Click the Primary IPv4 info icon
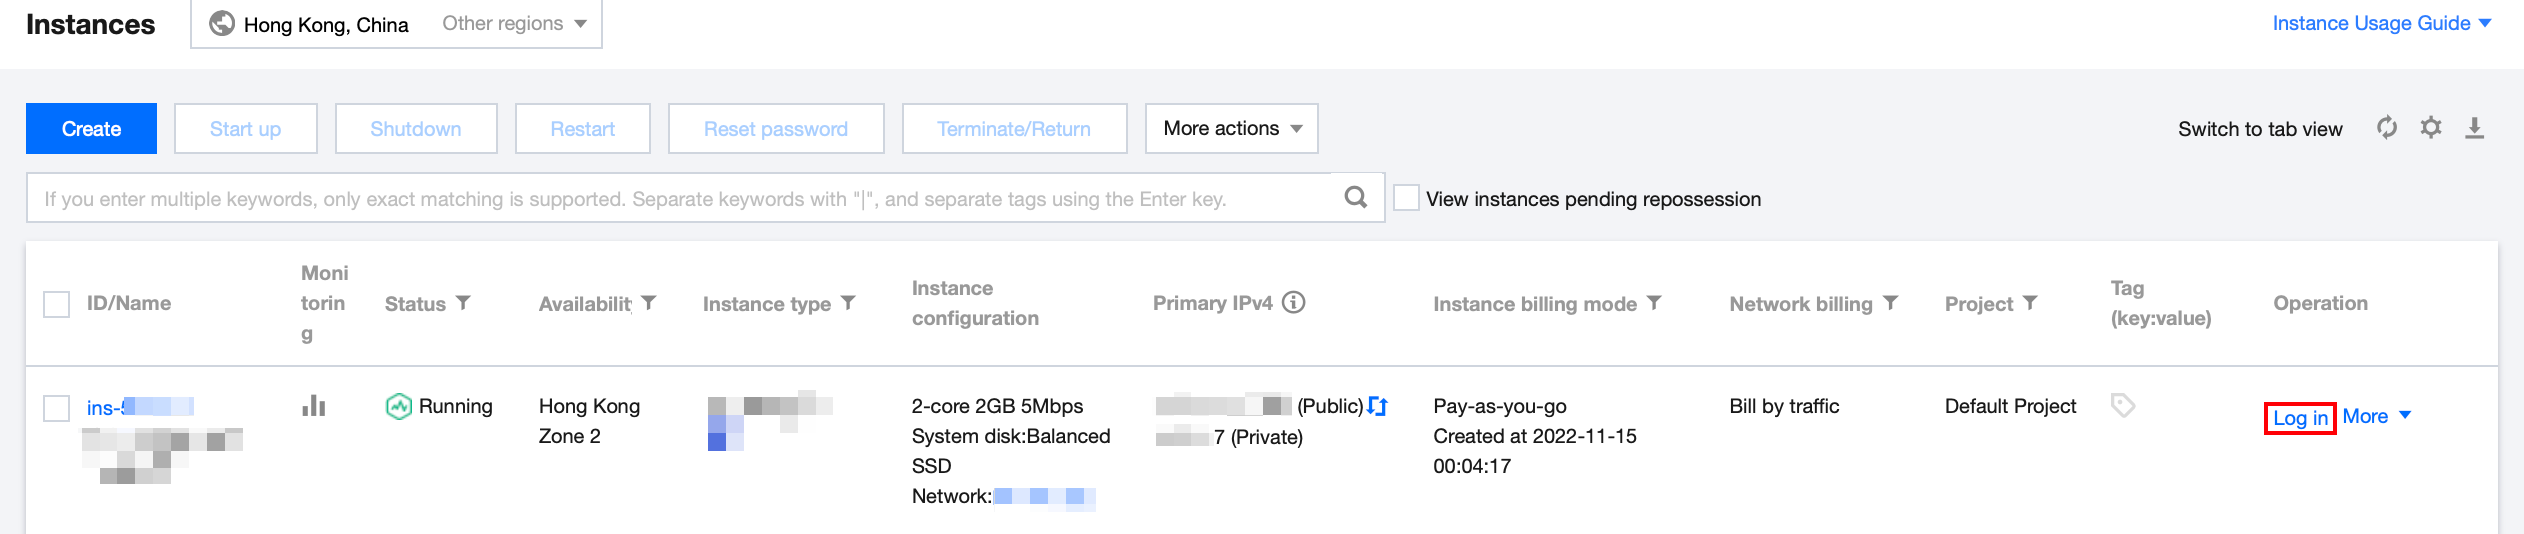Screen dimensions: 2524x534 pyautogui.click(x=1294, y=302)
